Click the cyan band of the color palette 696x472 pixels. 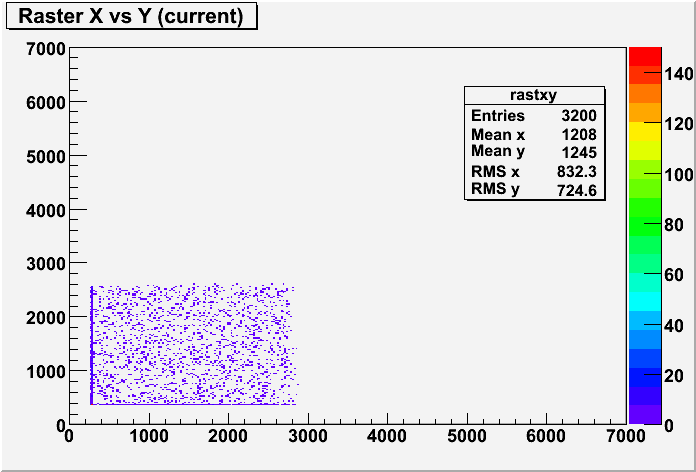645,301
